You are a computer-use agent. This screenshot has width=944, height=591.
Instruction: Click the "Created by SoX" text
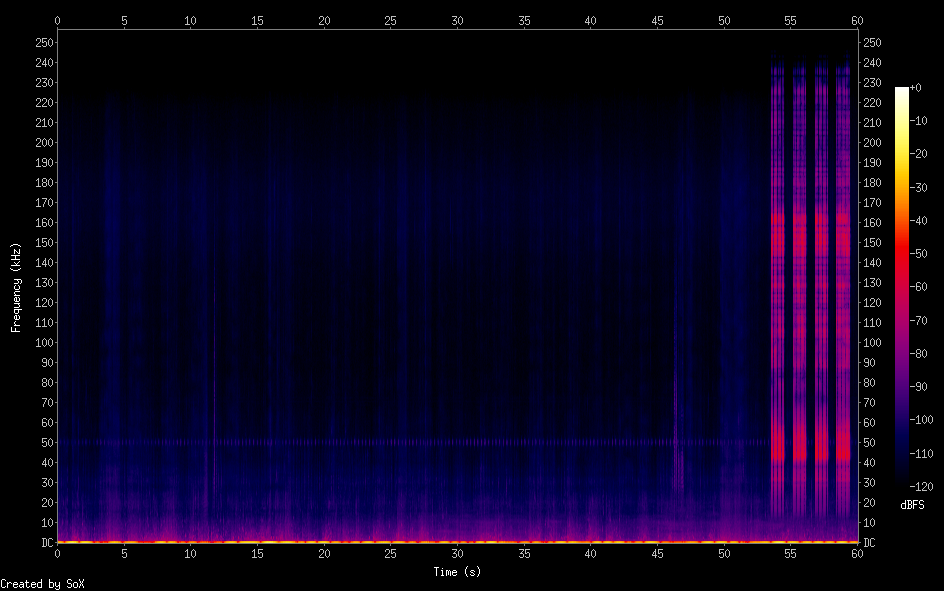[x=42, y=583]
